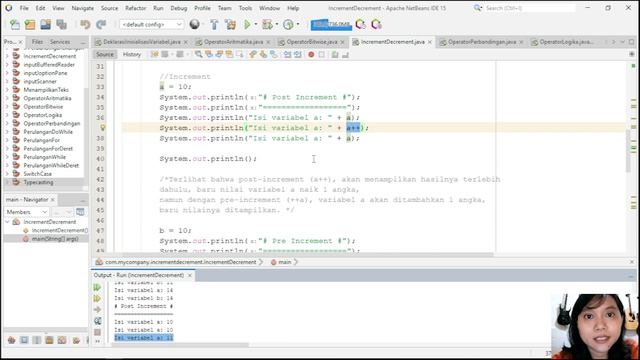Click the Uncomment lines editor icon
640x360 pixels.
click(345, 54)
